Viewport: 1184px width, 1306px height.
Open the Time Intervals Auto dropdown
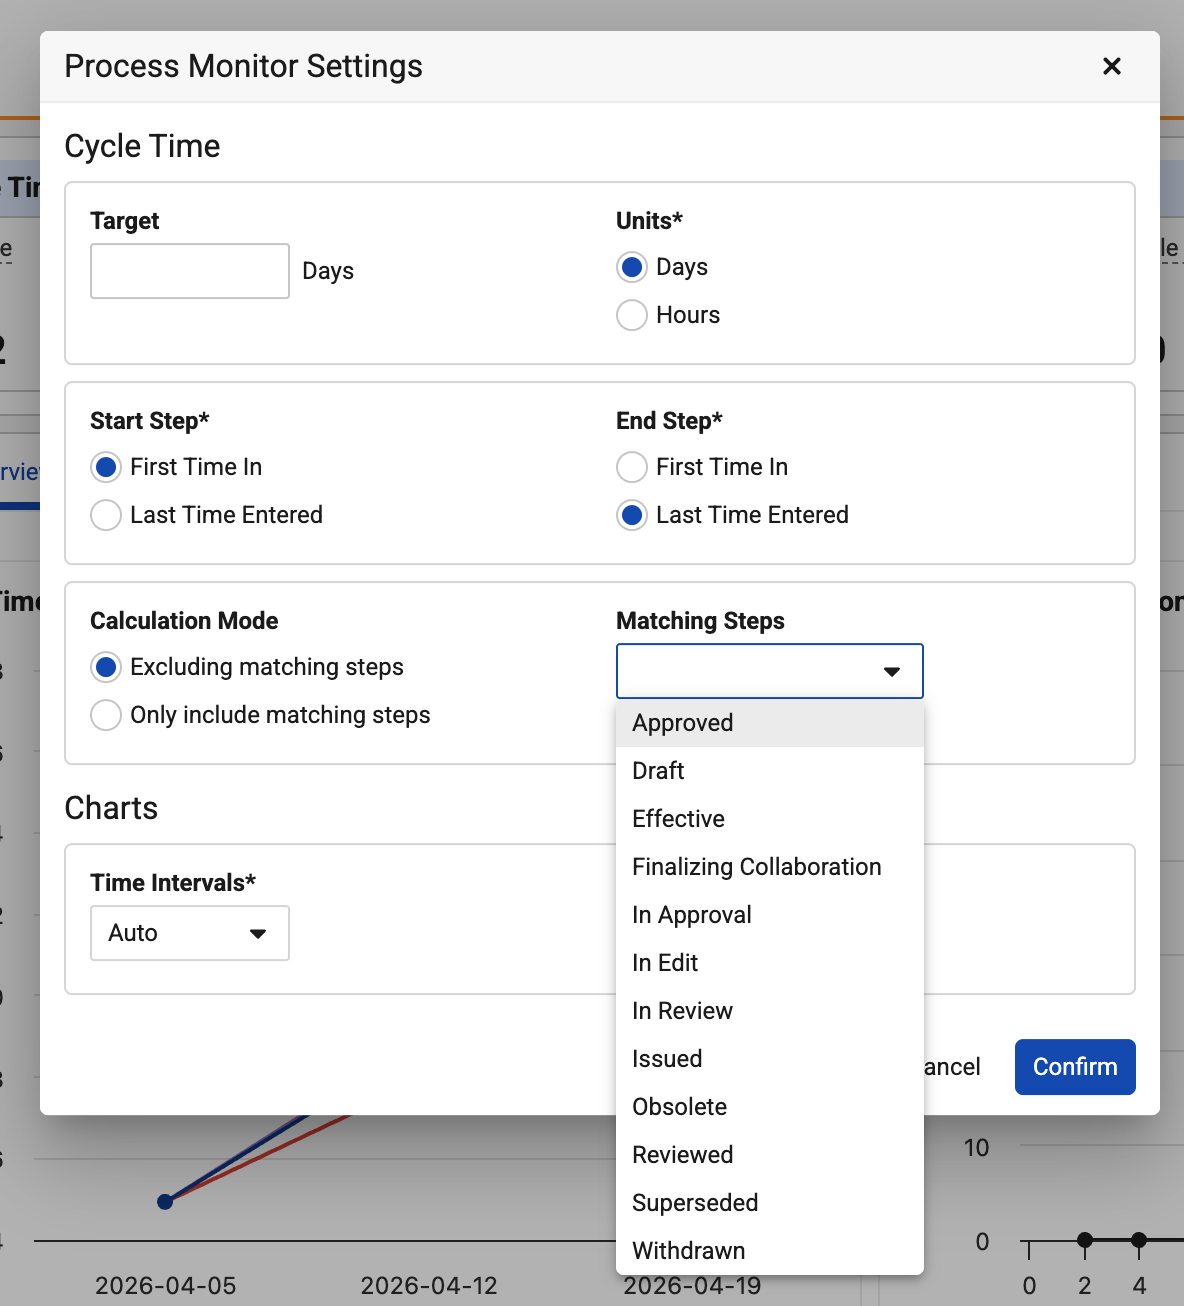[x=190, y=933]
